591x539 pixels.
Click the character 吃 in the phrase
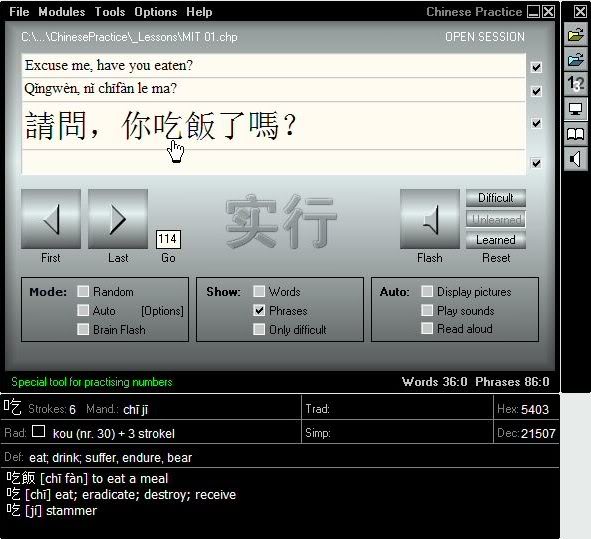168,126
